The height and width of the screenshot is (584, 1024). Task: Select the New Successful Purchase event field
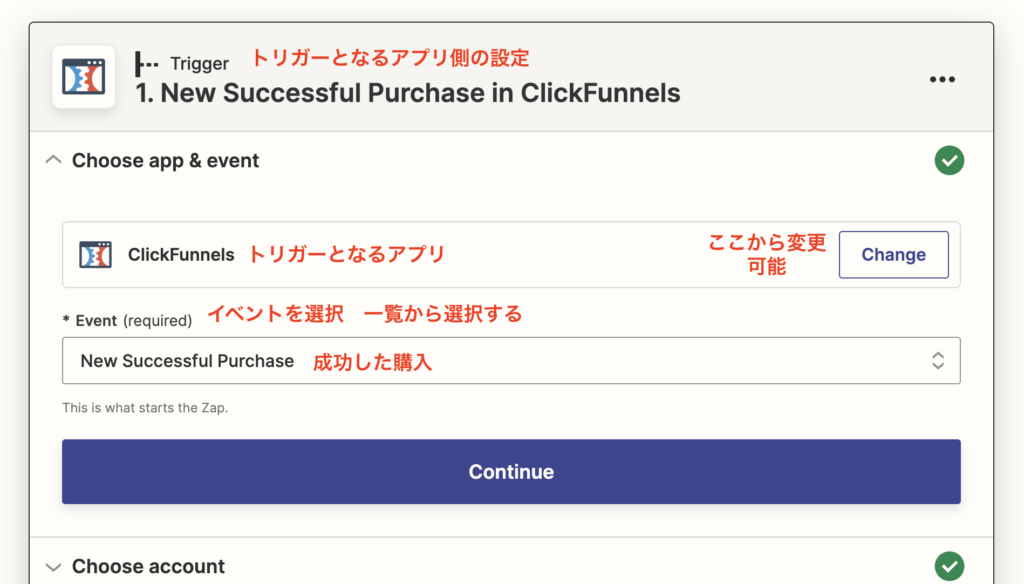511,361
